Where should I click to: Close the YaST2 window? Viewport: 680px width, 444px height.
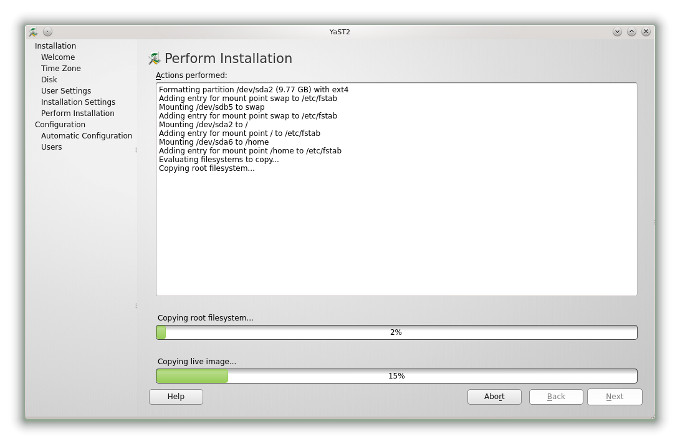click(646, 32)
